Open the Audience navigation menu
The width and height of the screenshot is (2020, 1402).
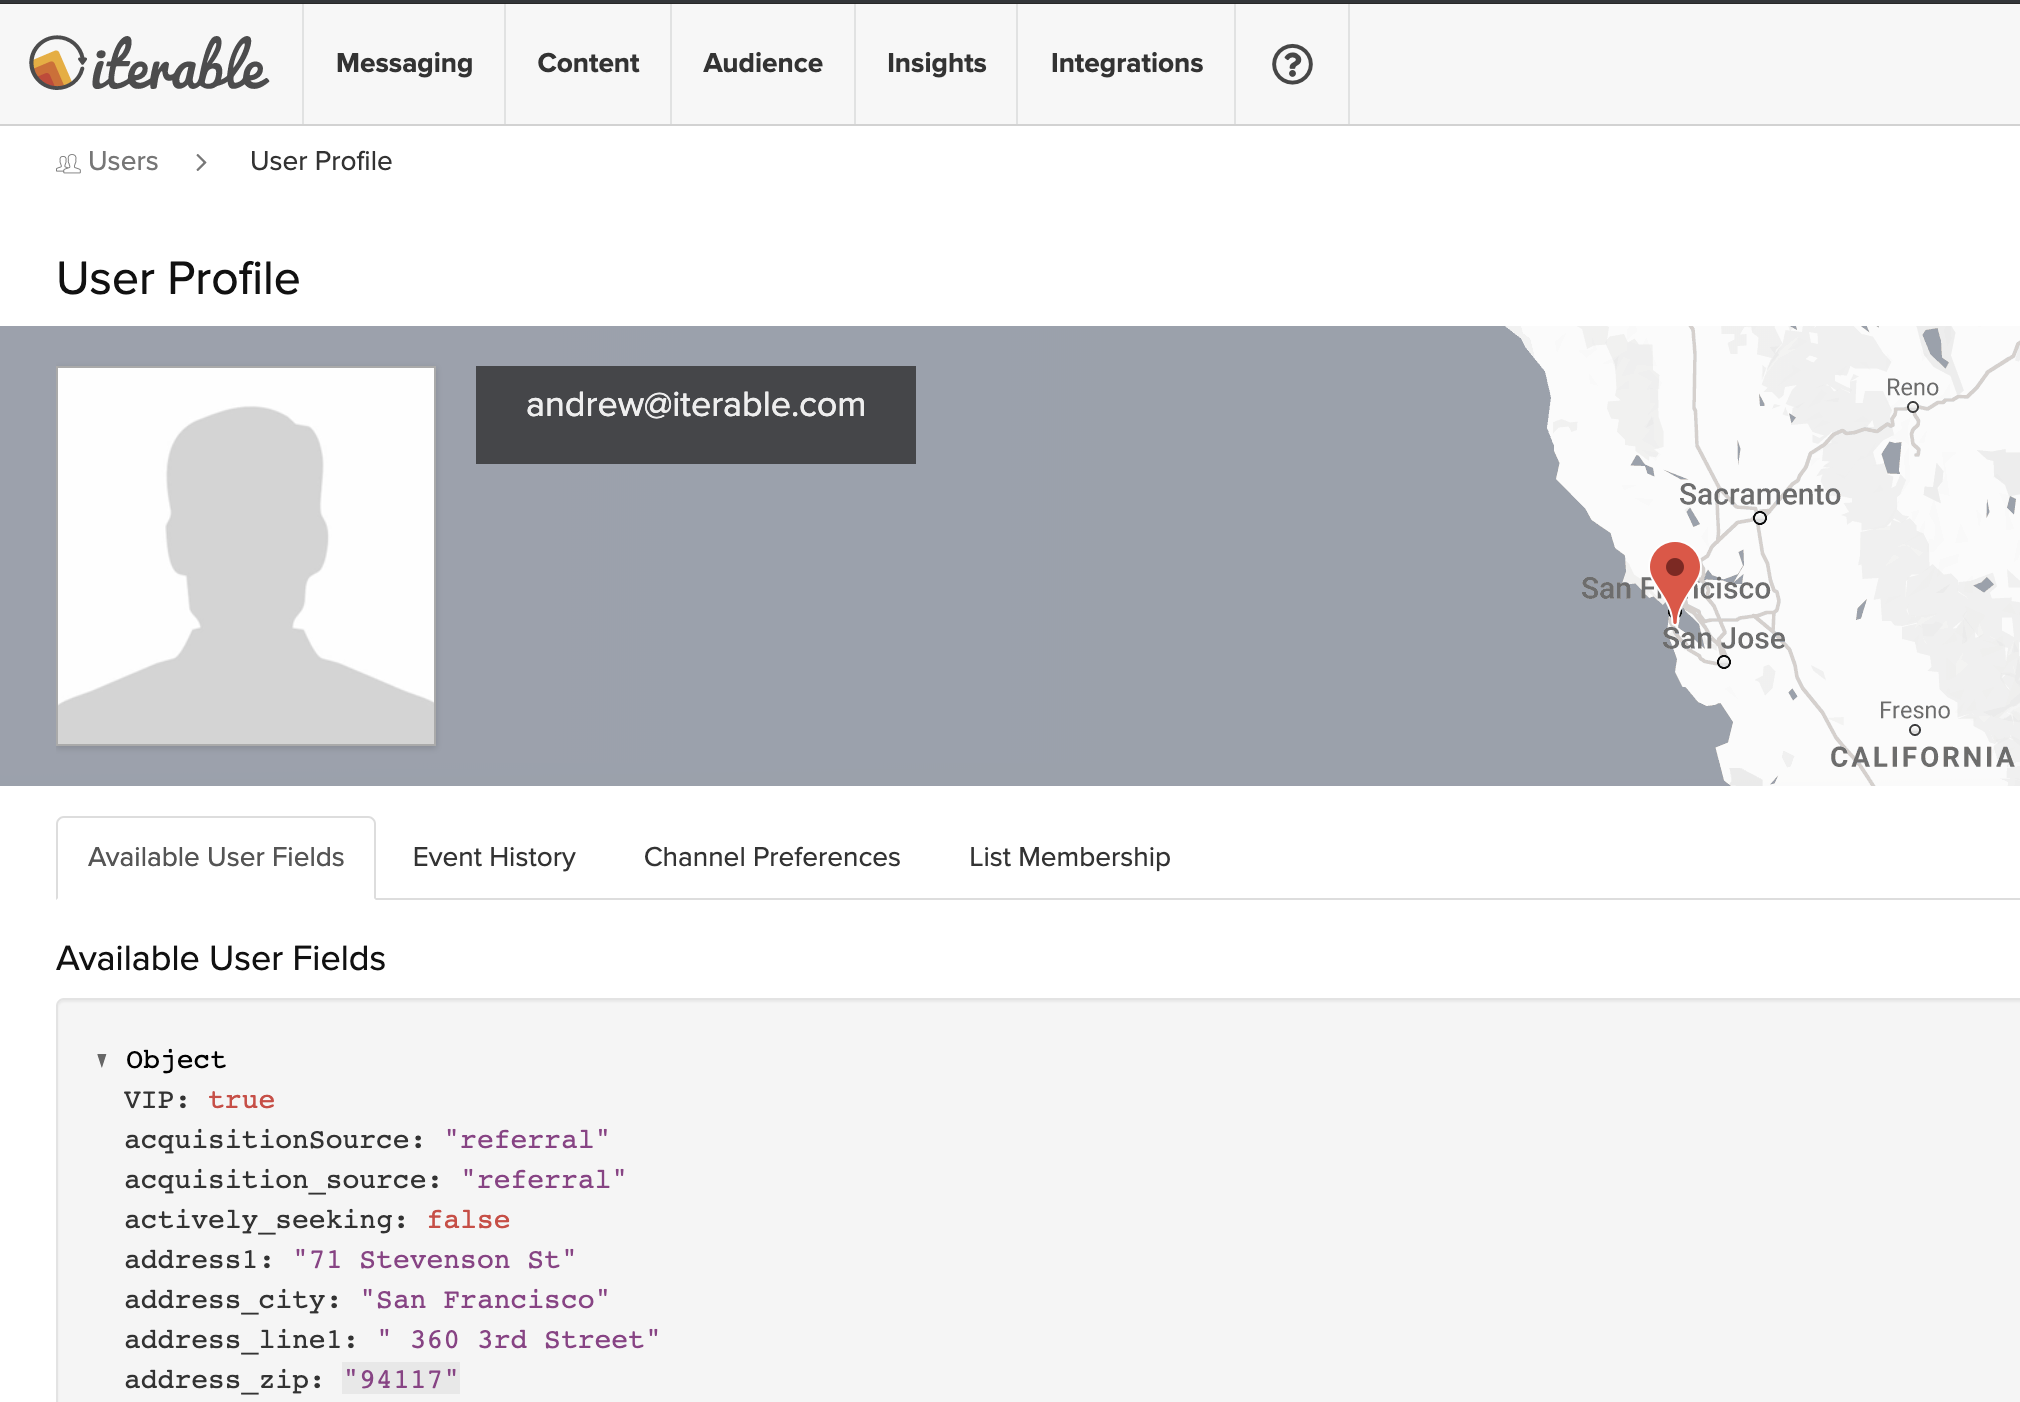tap(762, 63)
